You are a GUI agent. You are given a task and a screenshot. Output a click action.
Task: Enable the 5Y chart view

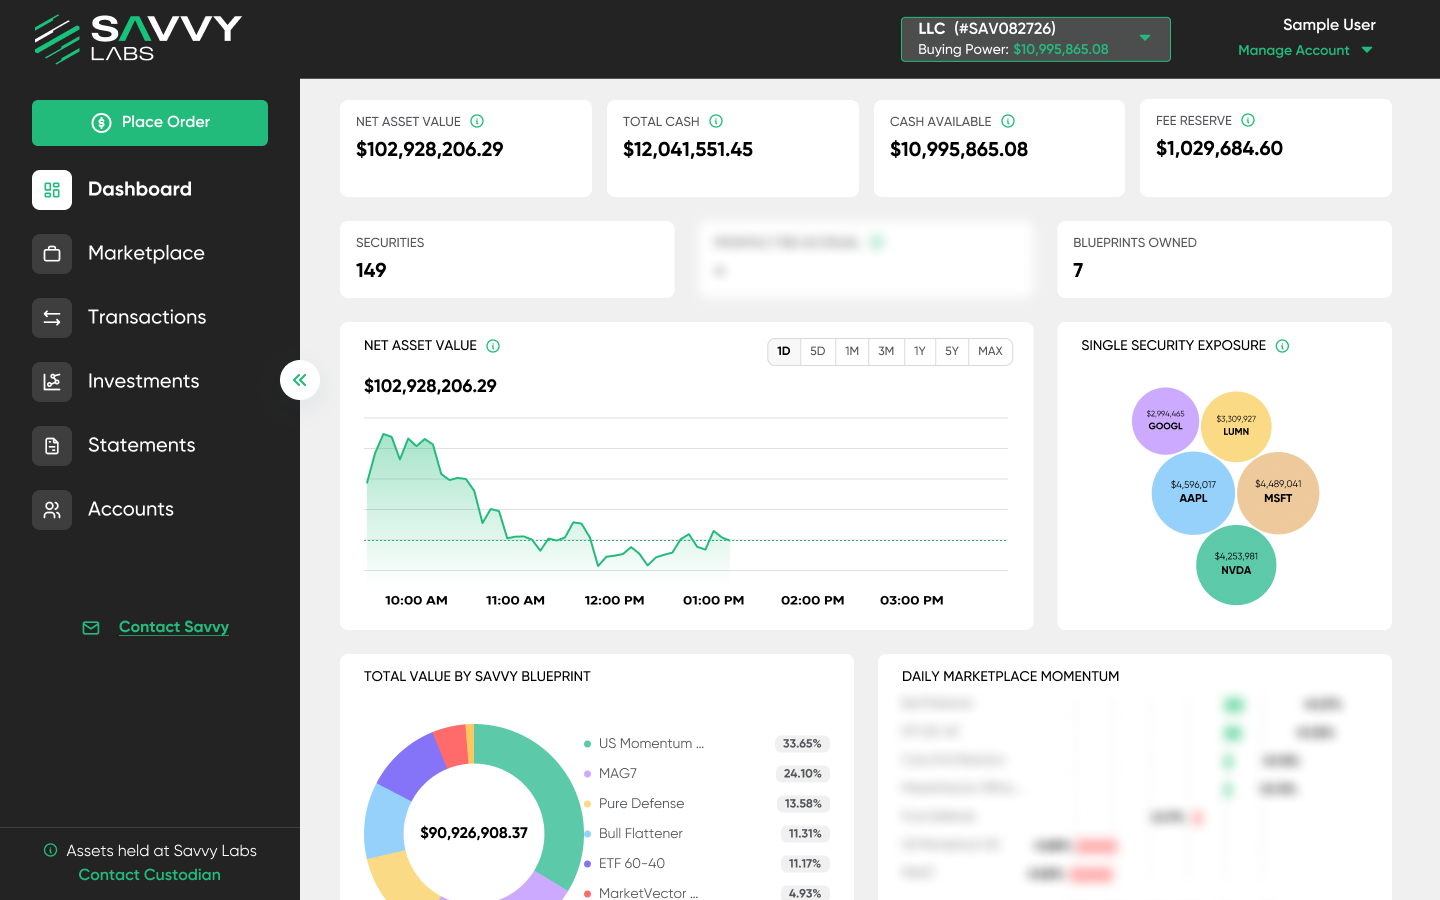click(952, 351)
